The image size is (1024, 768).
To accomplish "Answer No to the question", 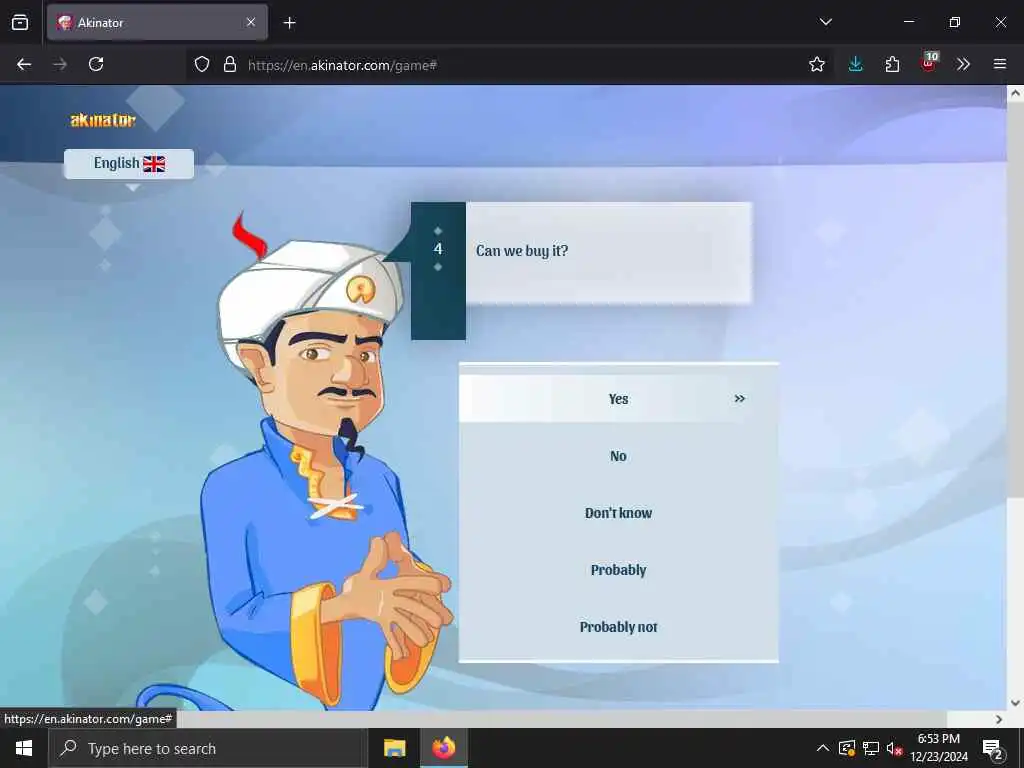I will click(618, 456).
